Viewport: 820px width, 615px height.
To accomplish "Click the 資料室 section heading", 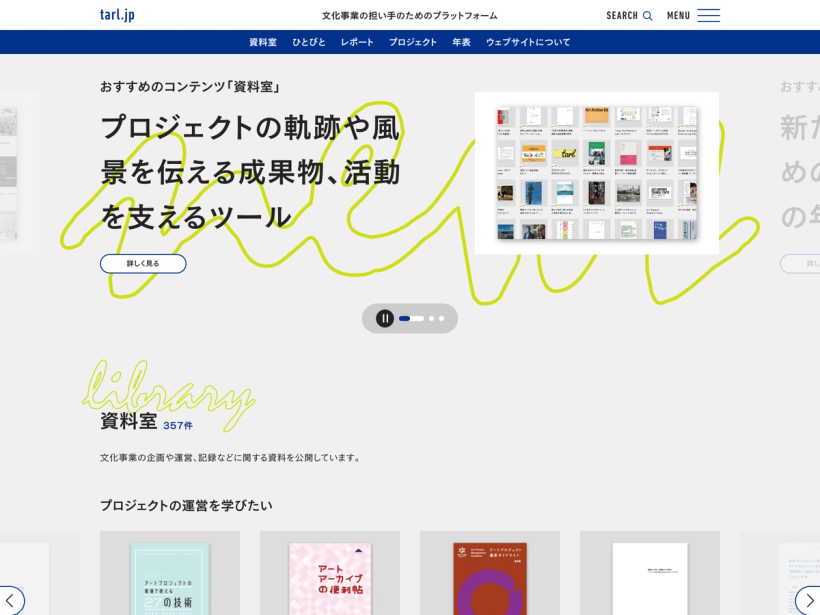I will tap(129, 421).
